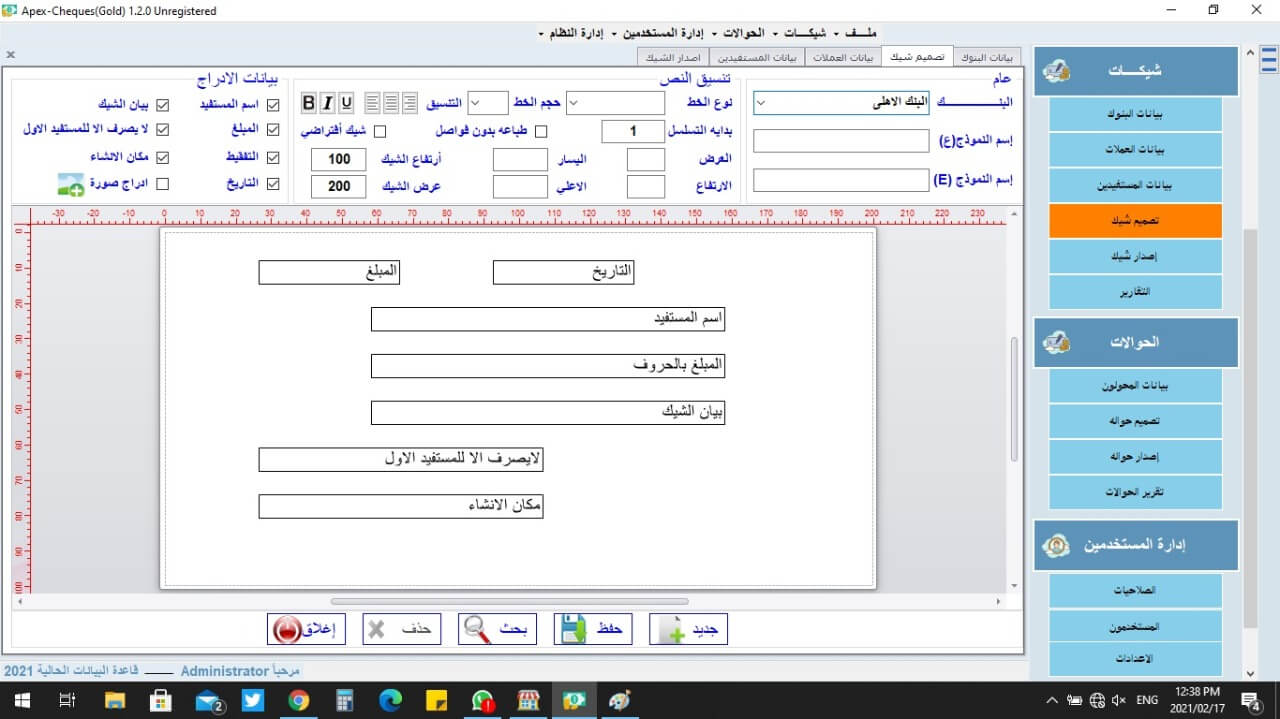Viewport: 1280px width, 719px height.
Task: Switch to the بيانات البنوك tab
Action: coord(988,57)
